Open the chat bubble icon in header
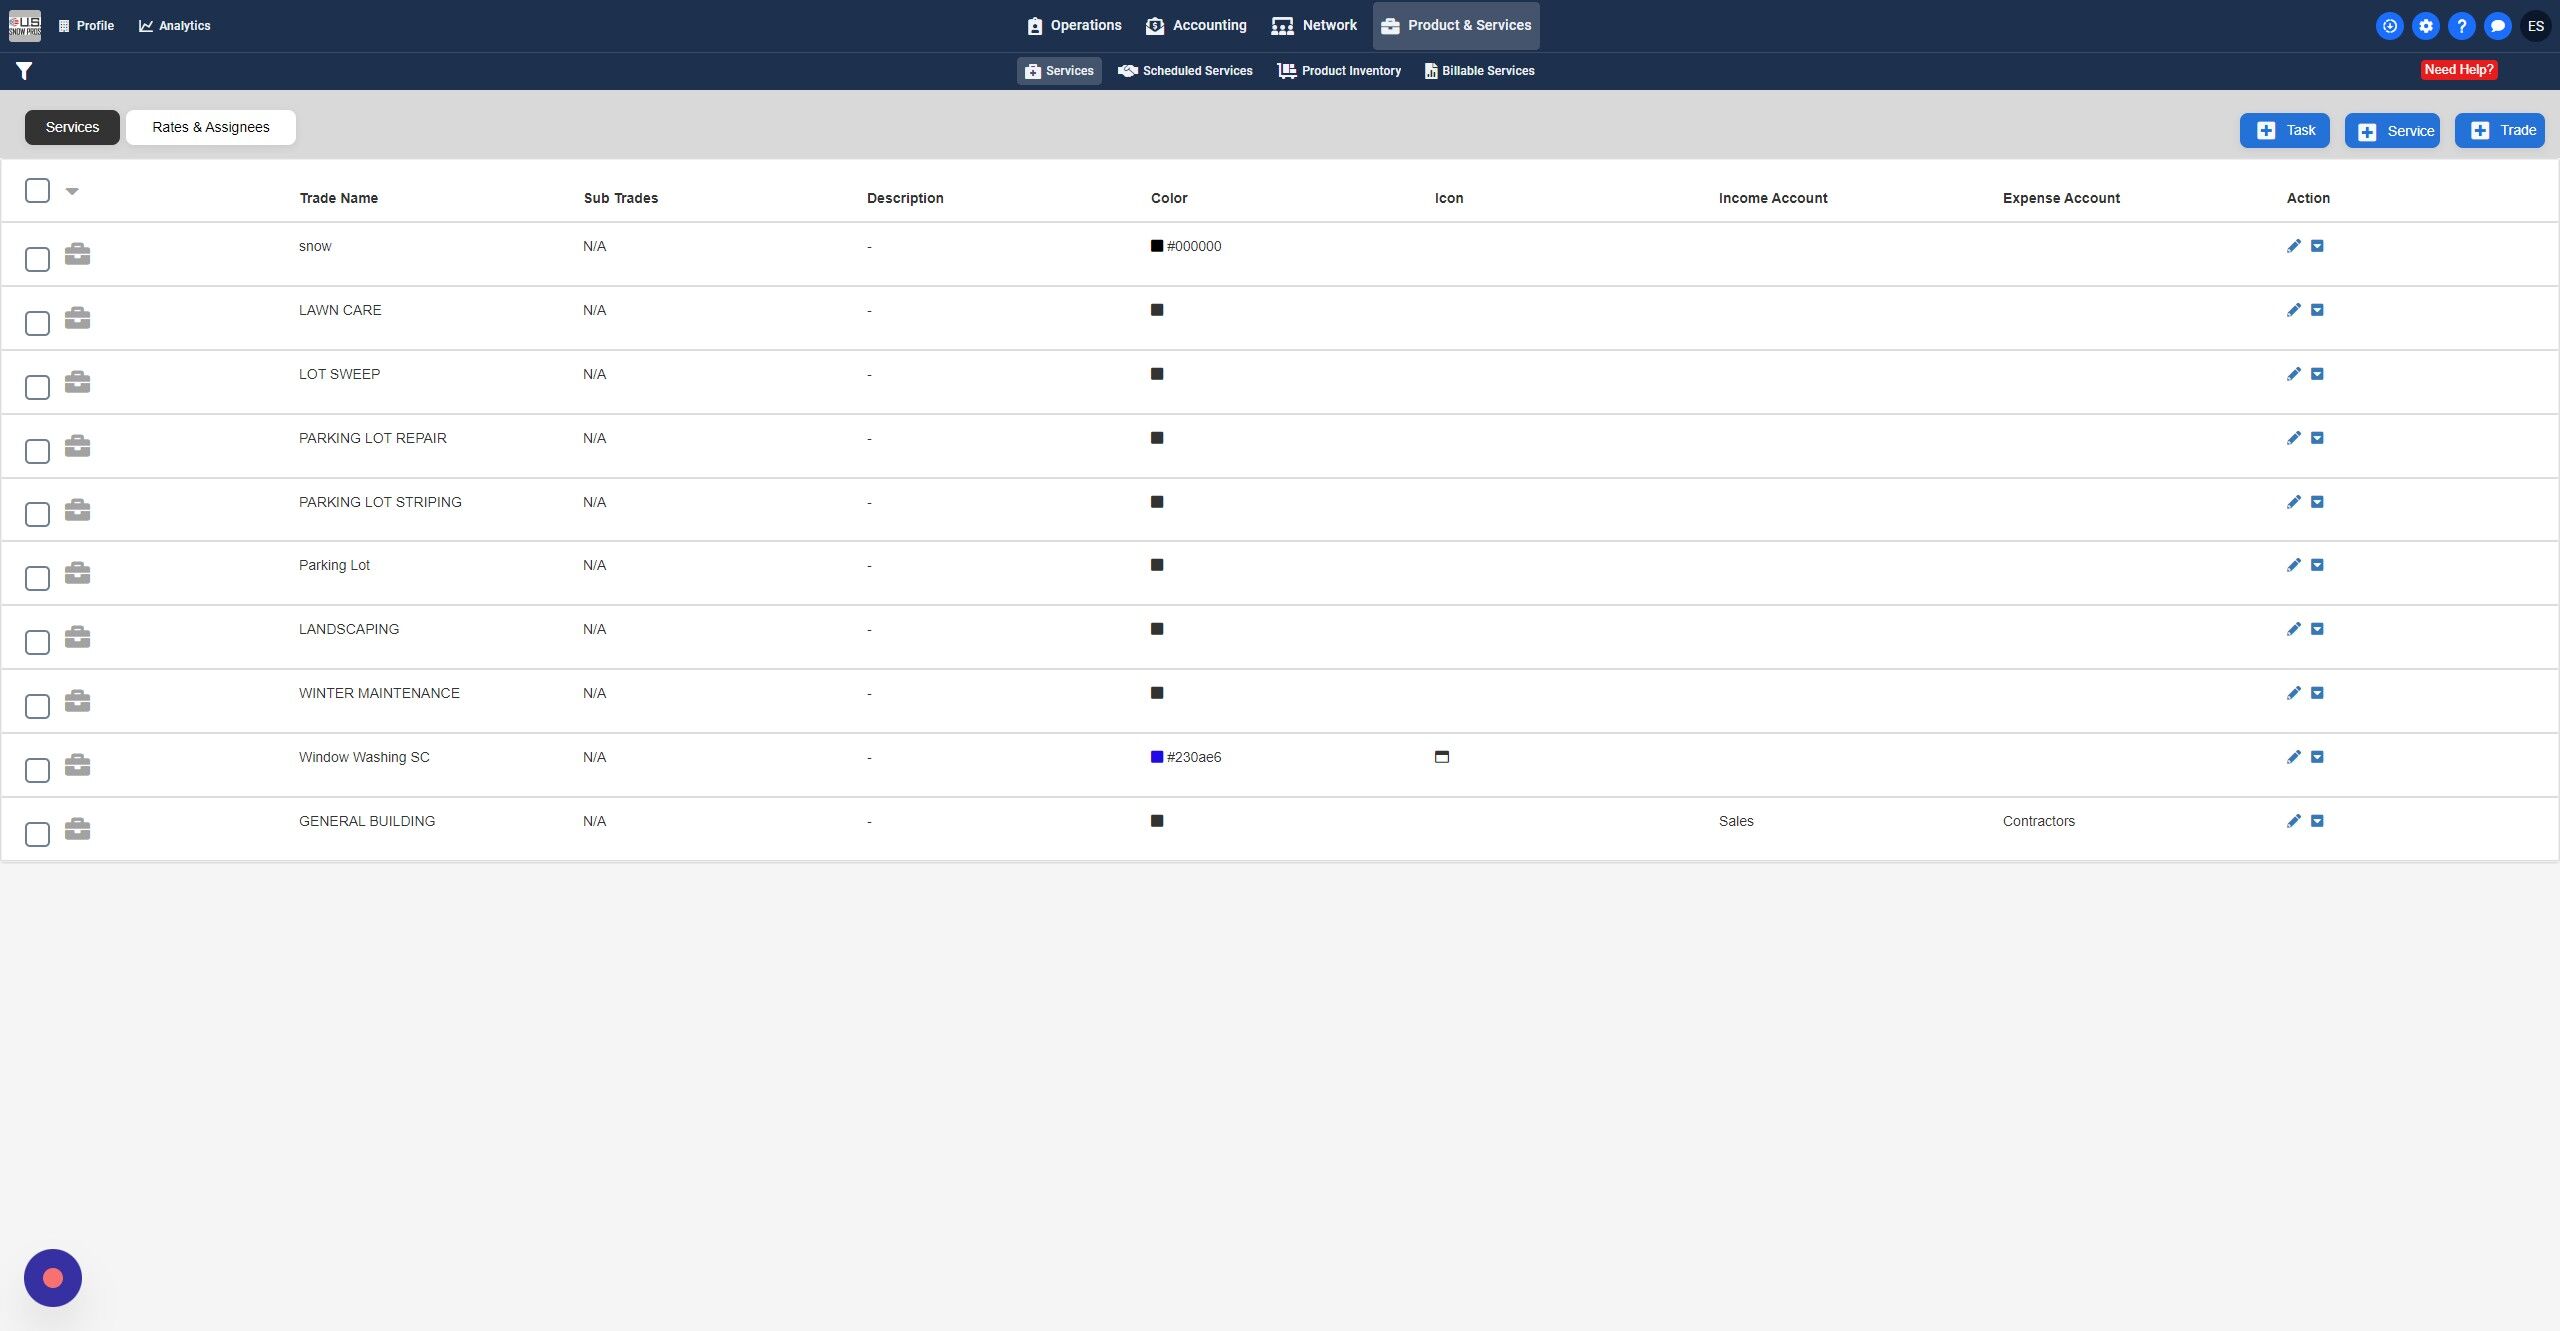This screenshot has height=1331, width=2560. click(x=2497, y=26)
